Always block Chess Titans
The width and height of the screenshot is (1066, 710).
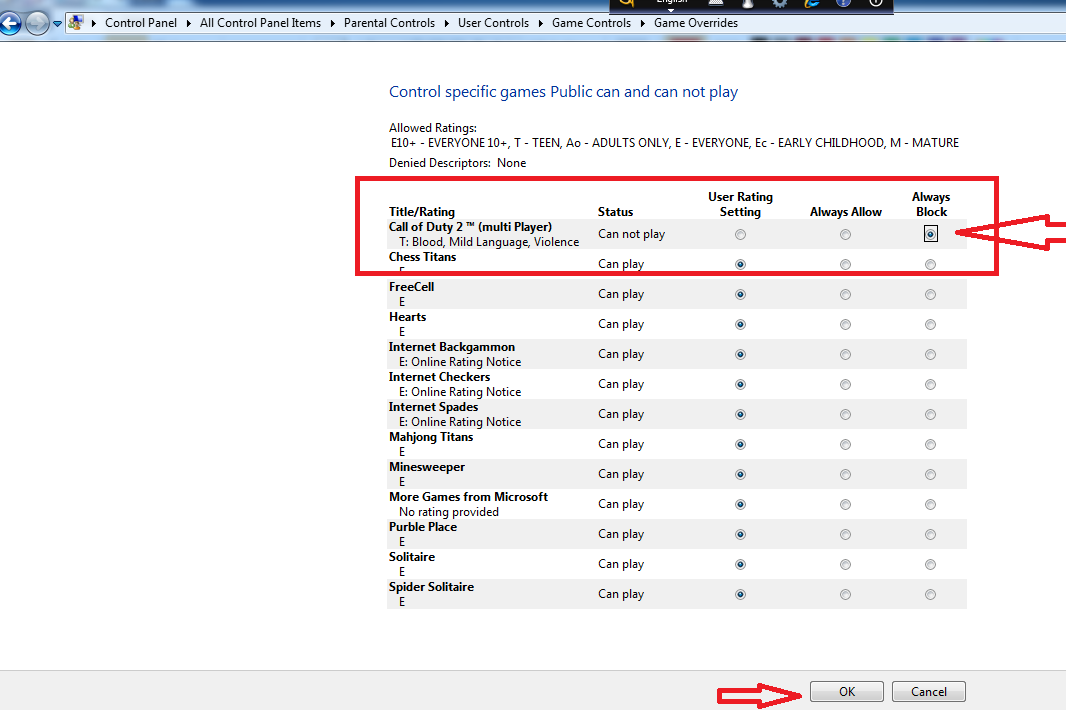pos(930,265)
